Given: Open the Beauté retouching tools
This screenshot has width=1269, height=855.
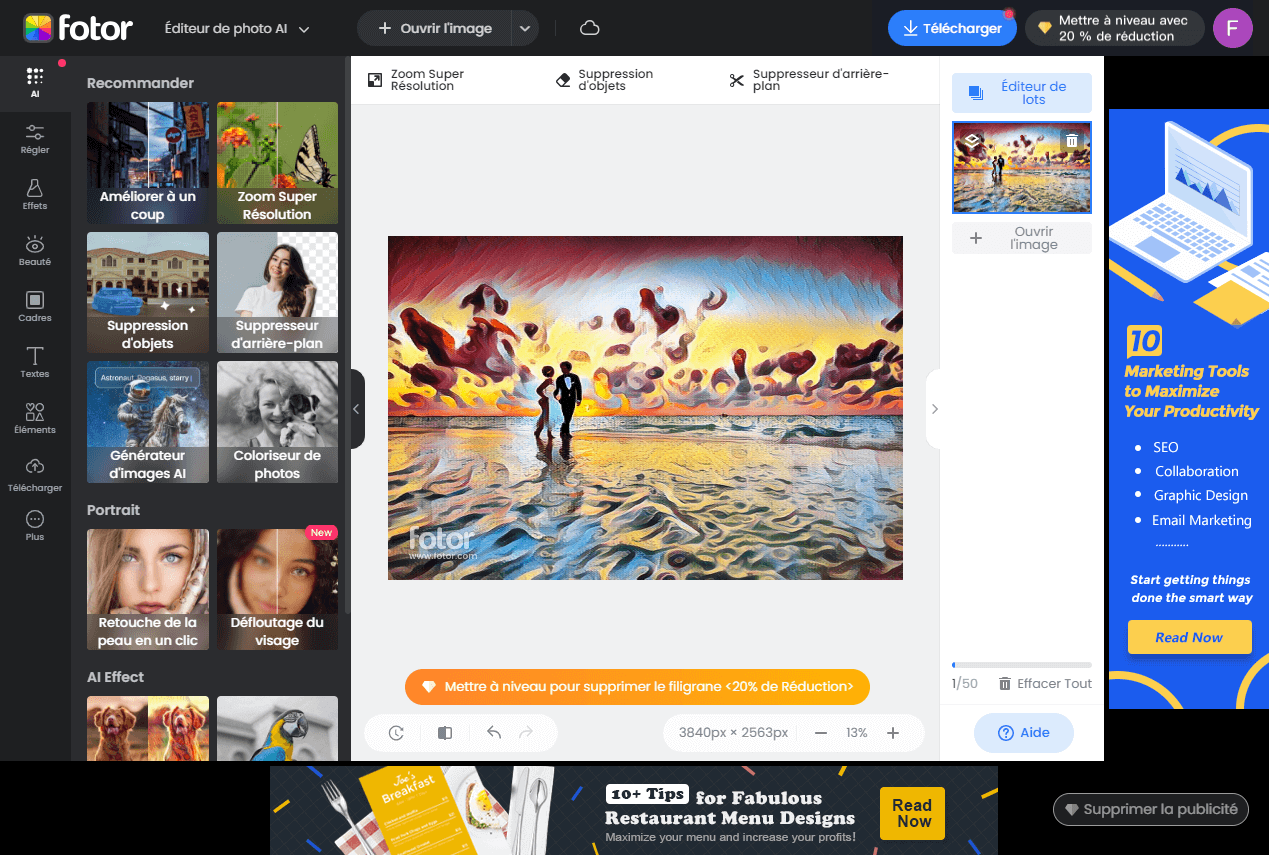Looking at the screenshot, I should click(x=34, y=250).
